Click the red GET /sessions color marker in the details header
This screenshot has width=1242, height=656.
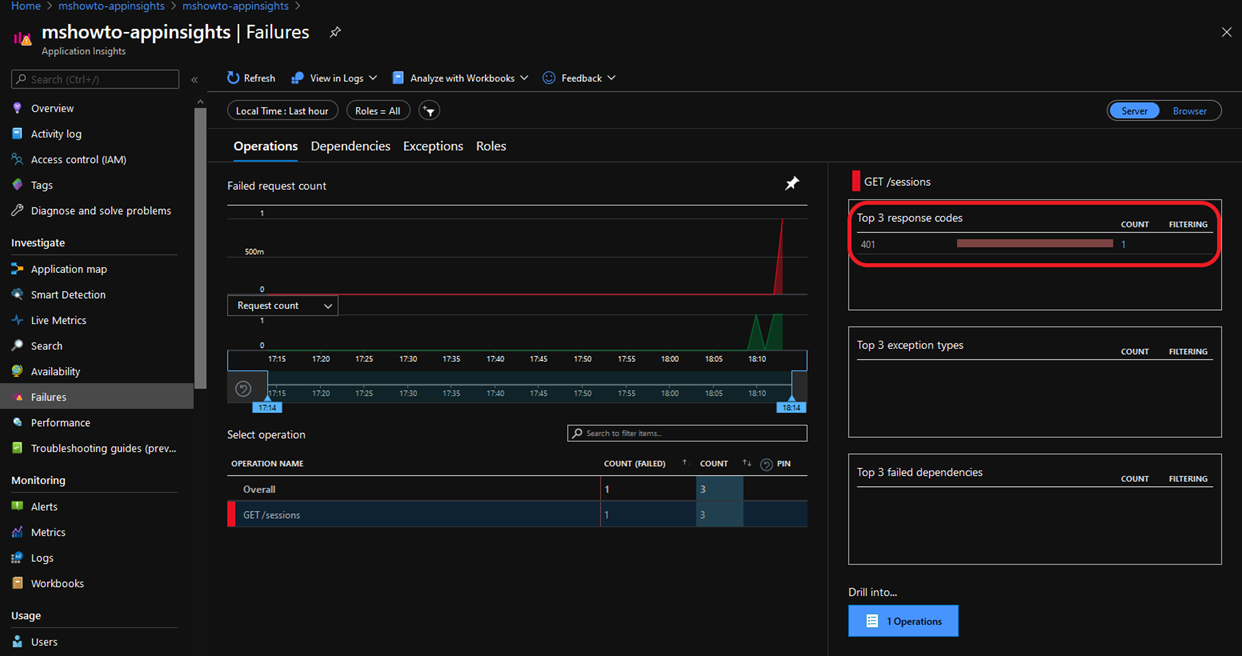point(855,181)
